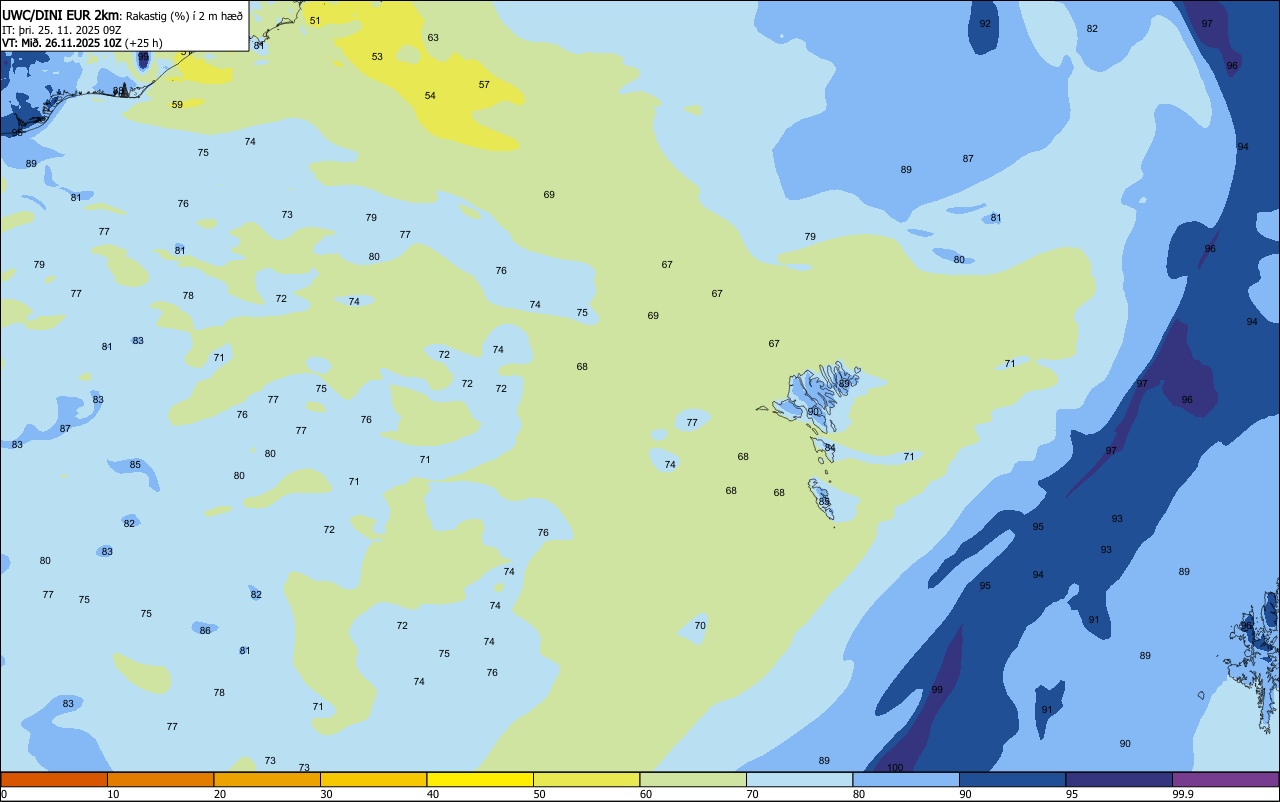Click the legend tick label 95
Screen dimensions: 1280x802
point(1071,794)
